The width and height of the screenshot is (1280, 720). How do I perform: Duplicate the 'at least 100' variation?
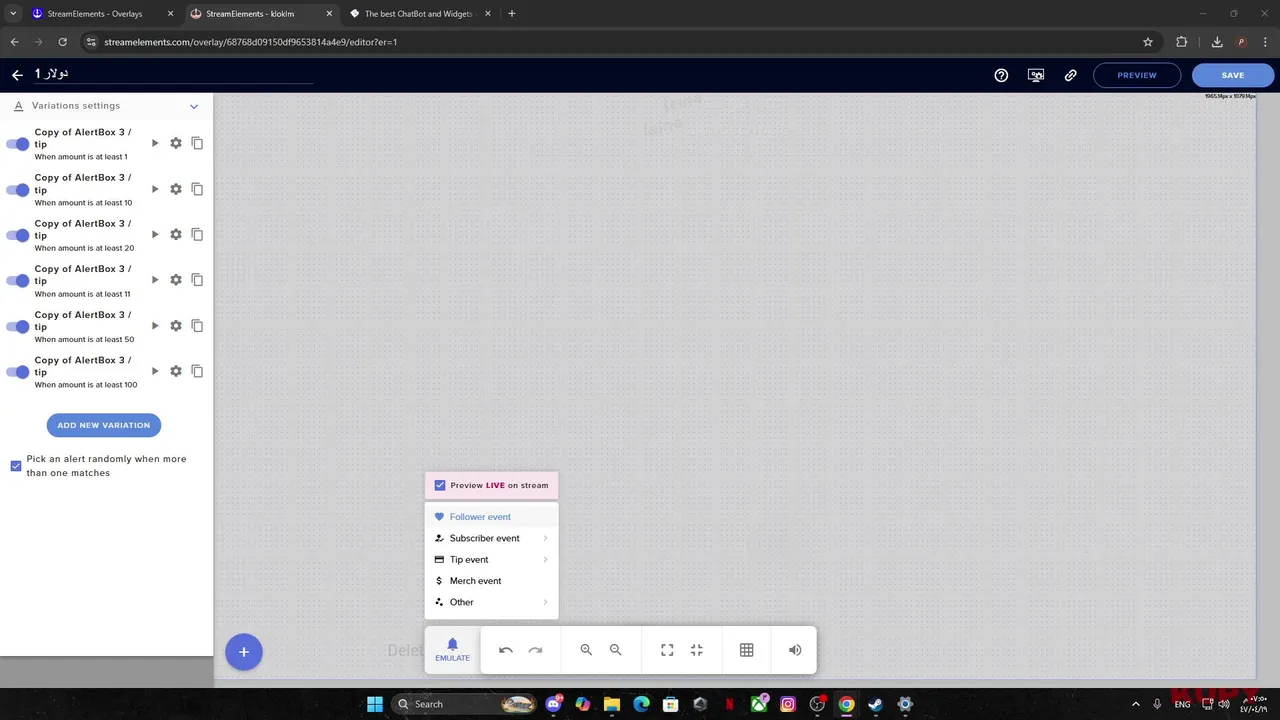click(x=197, y=371)
